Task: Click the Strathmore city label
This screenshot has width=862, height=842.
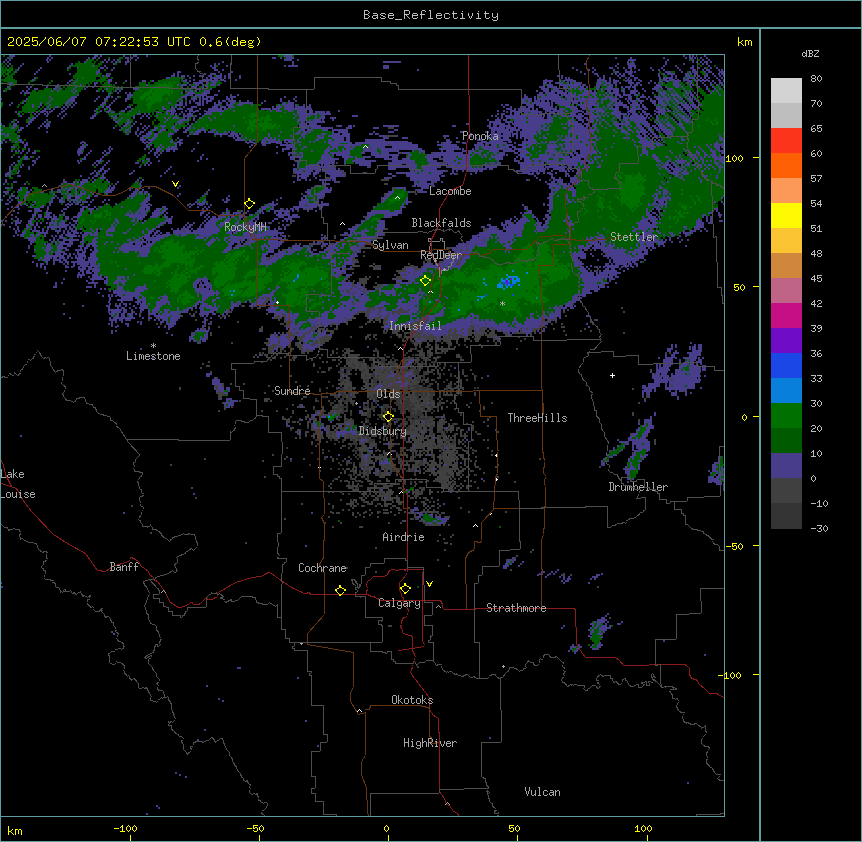Action: [516, 608]
